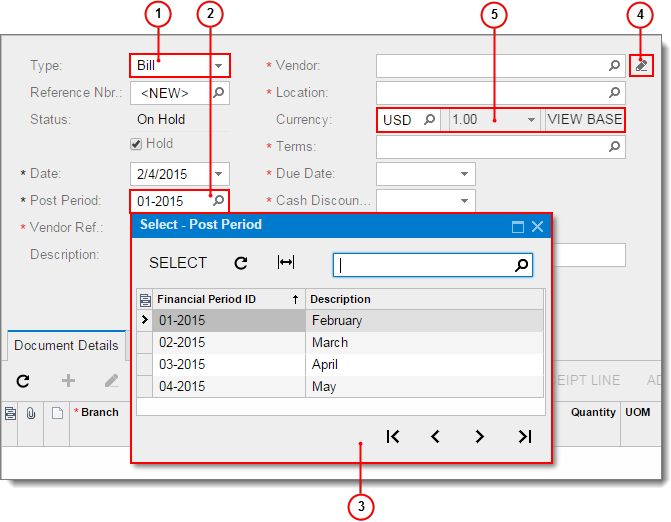The height and width of the screenshot is (522, 671).
Task: Open the Cash Discount date dropdown arrow
Action: pos(464,200)
